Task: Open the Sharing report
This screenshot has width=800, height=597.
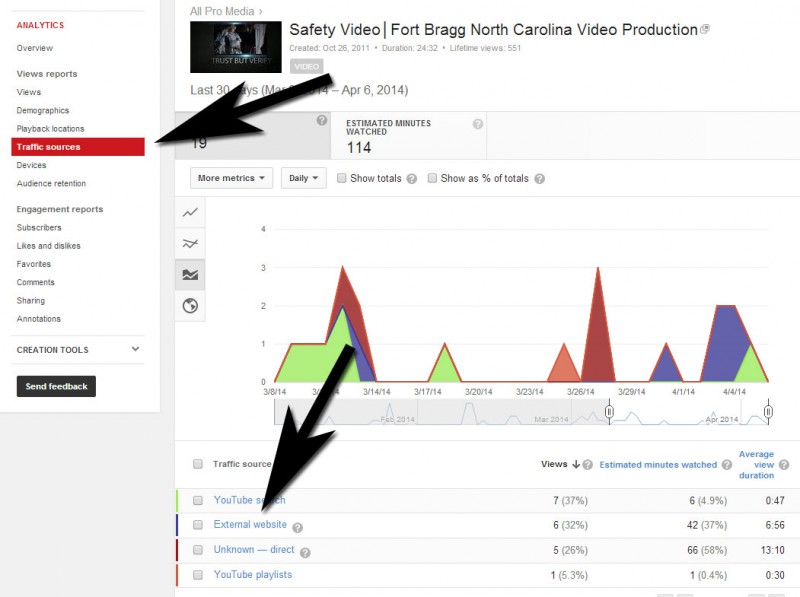Action: [31, 301]
